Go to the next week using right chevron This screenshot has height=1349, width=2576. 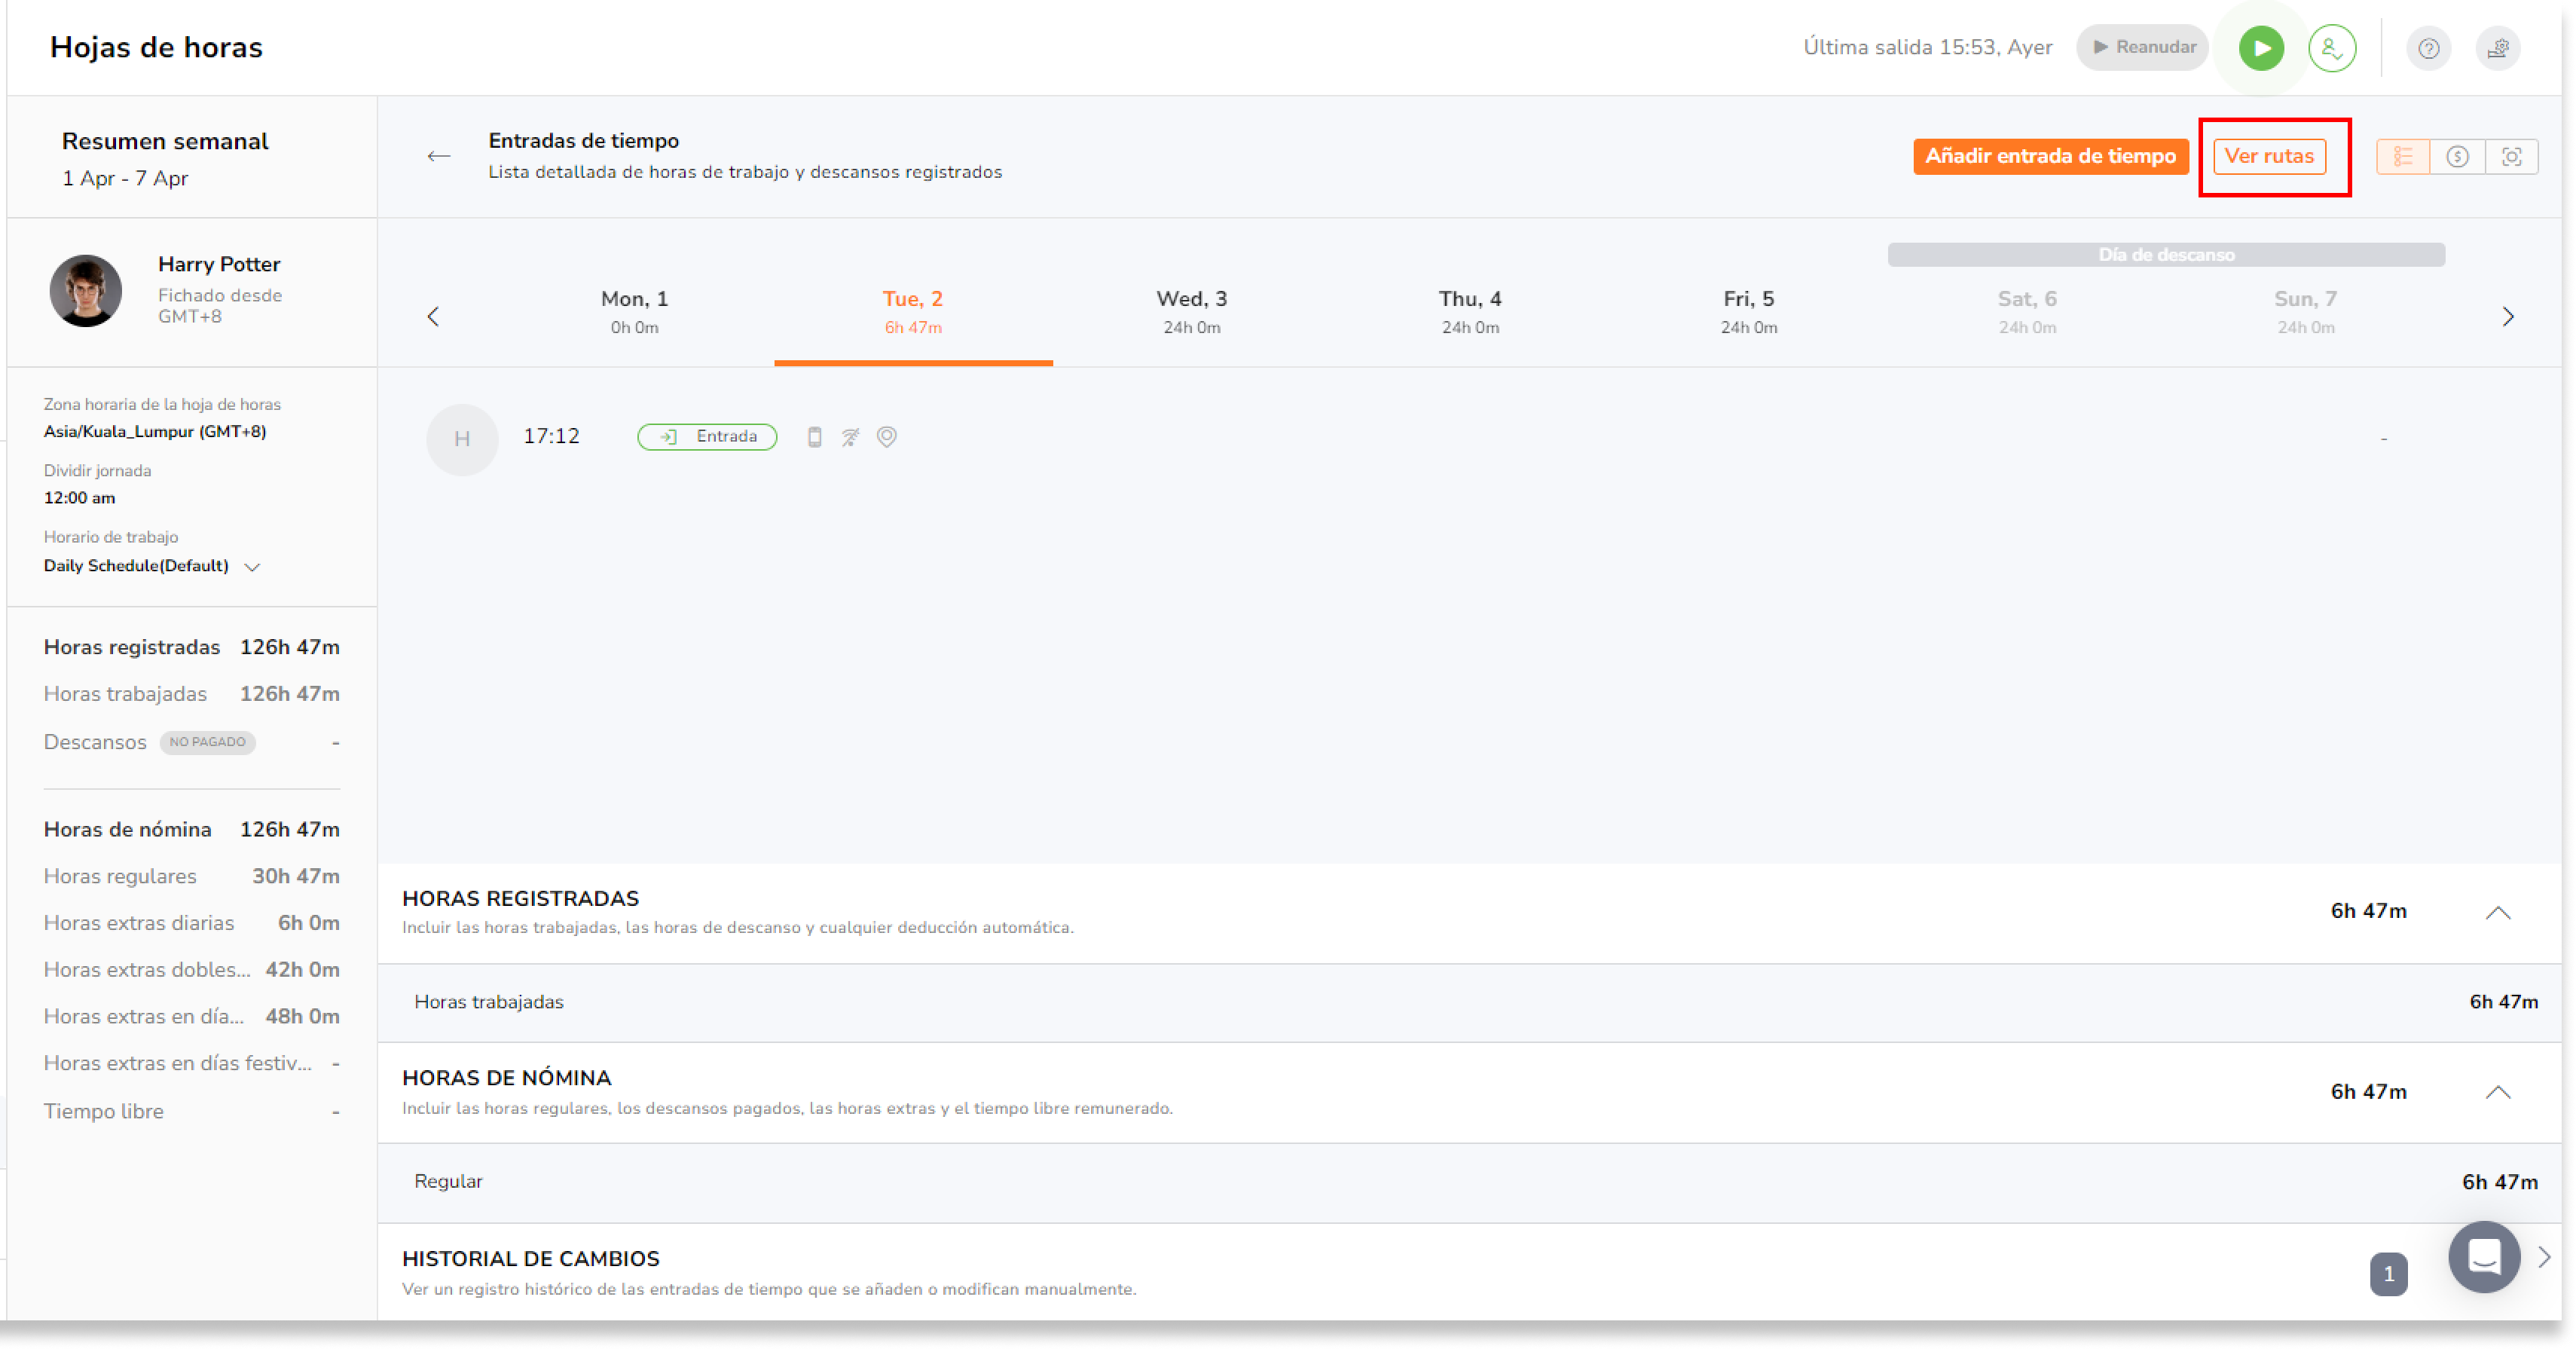(2507, 317)
